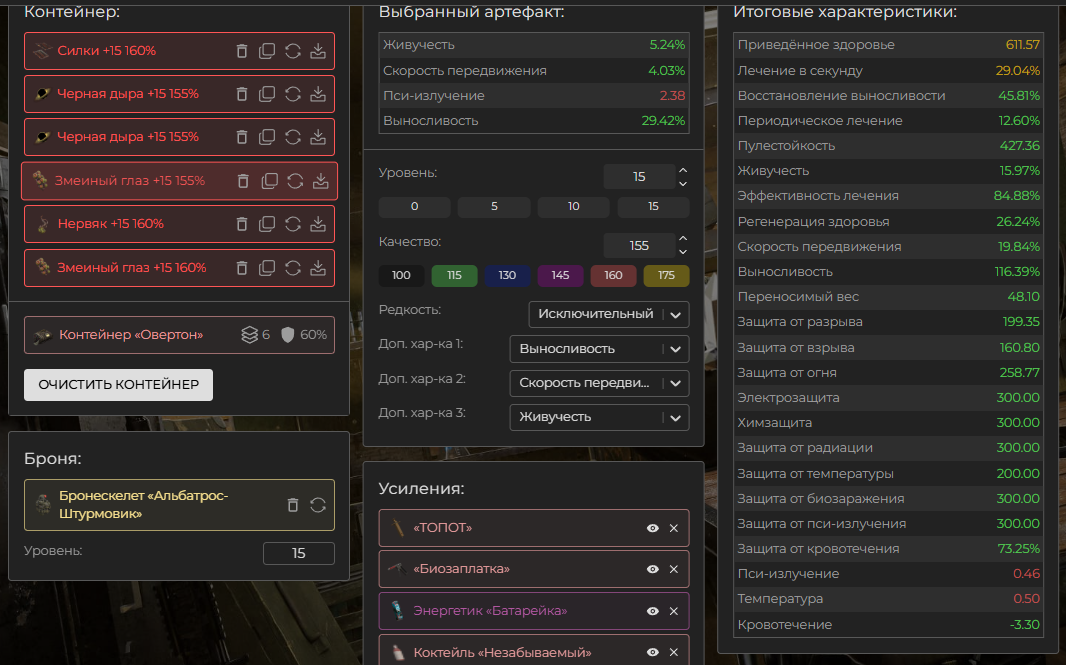Viewport: 1066px width, 665px height.
Task: Copy the Змеиный глаз +15 155% artifact
Action: point(269,181)
